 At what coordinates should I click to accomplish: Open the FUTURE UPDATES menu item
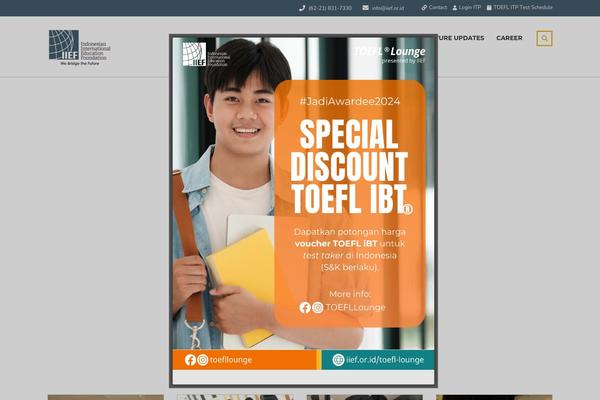point(461,38)
